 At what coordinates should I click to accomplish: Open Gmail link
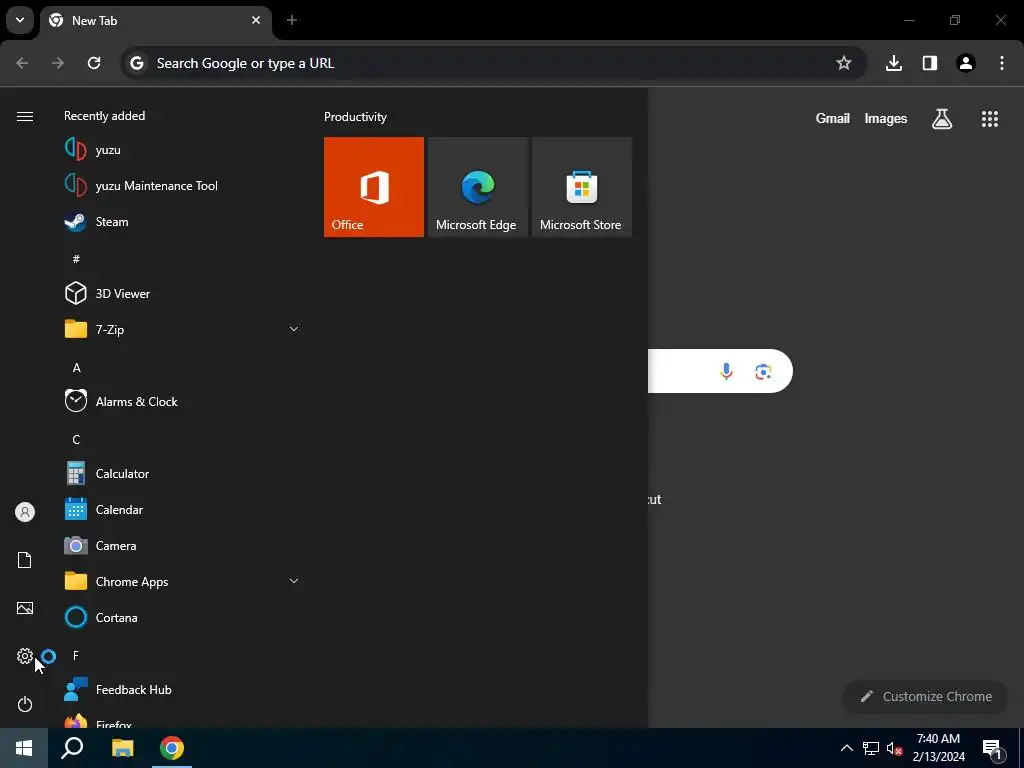point(833,118)
